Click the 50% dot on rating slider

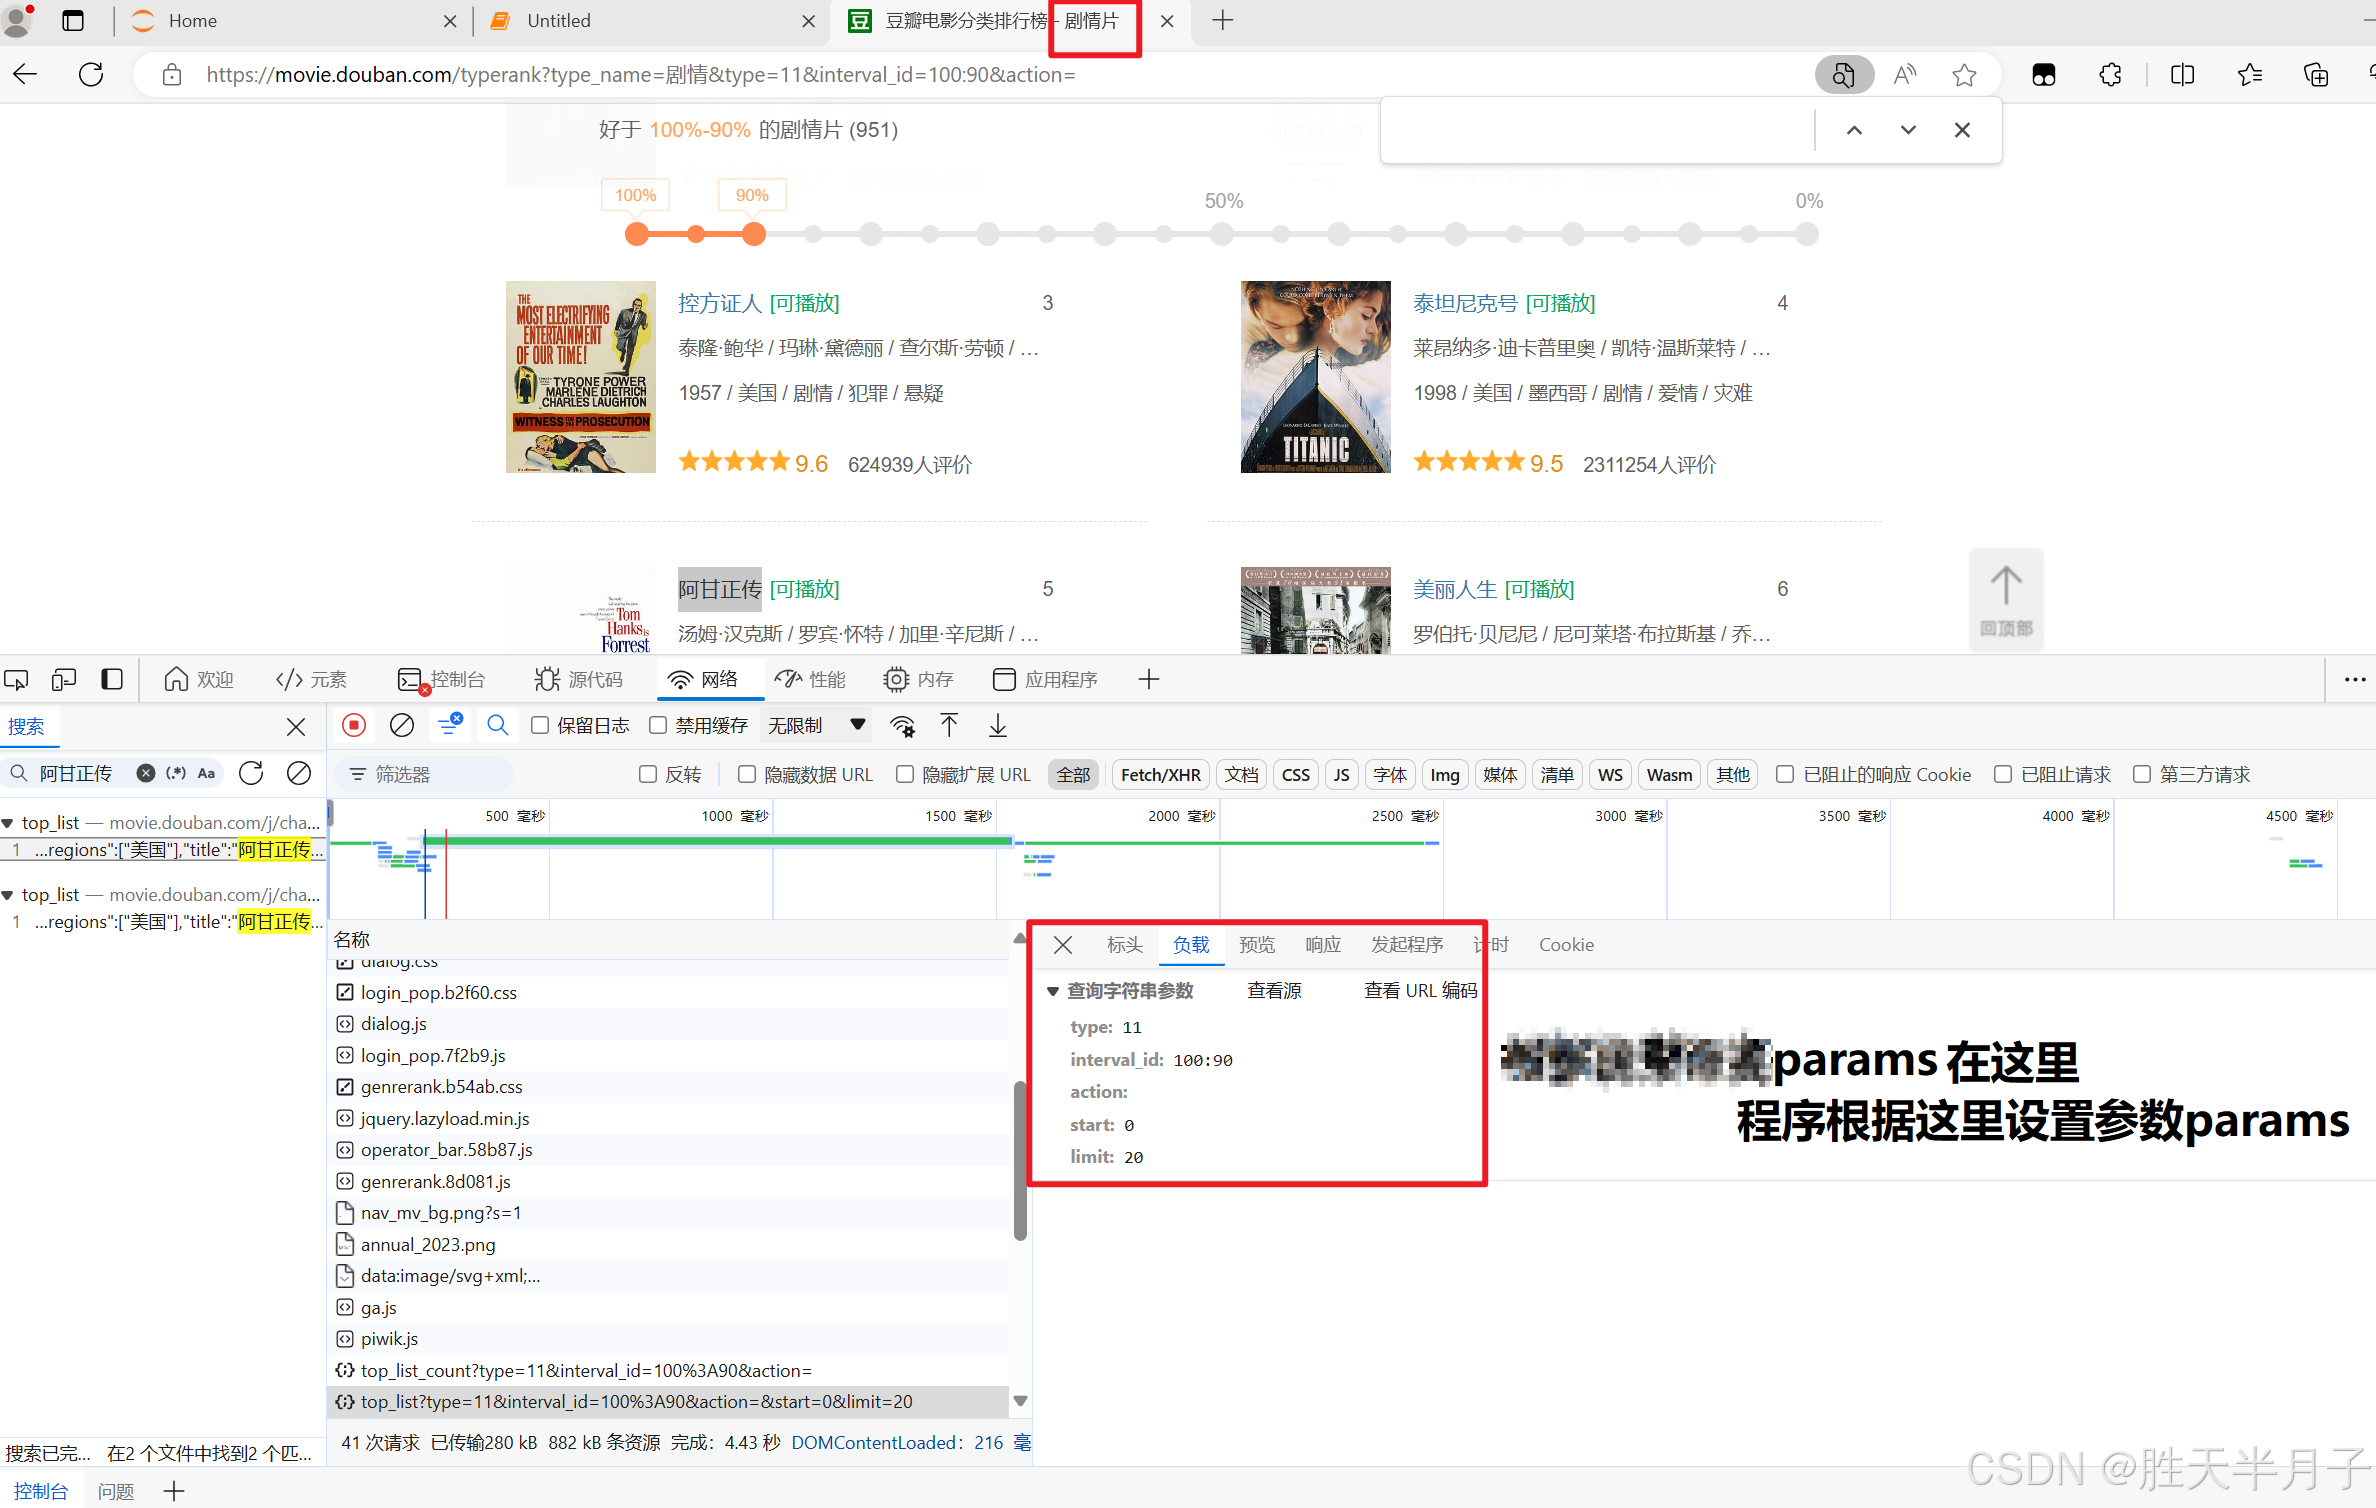click(x=1222, y=234)
